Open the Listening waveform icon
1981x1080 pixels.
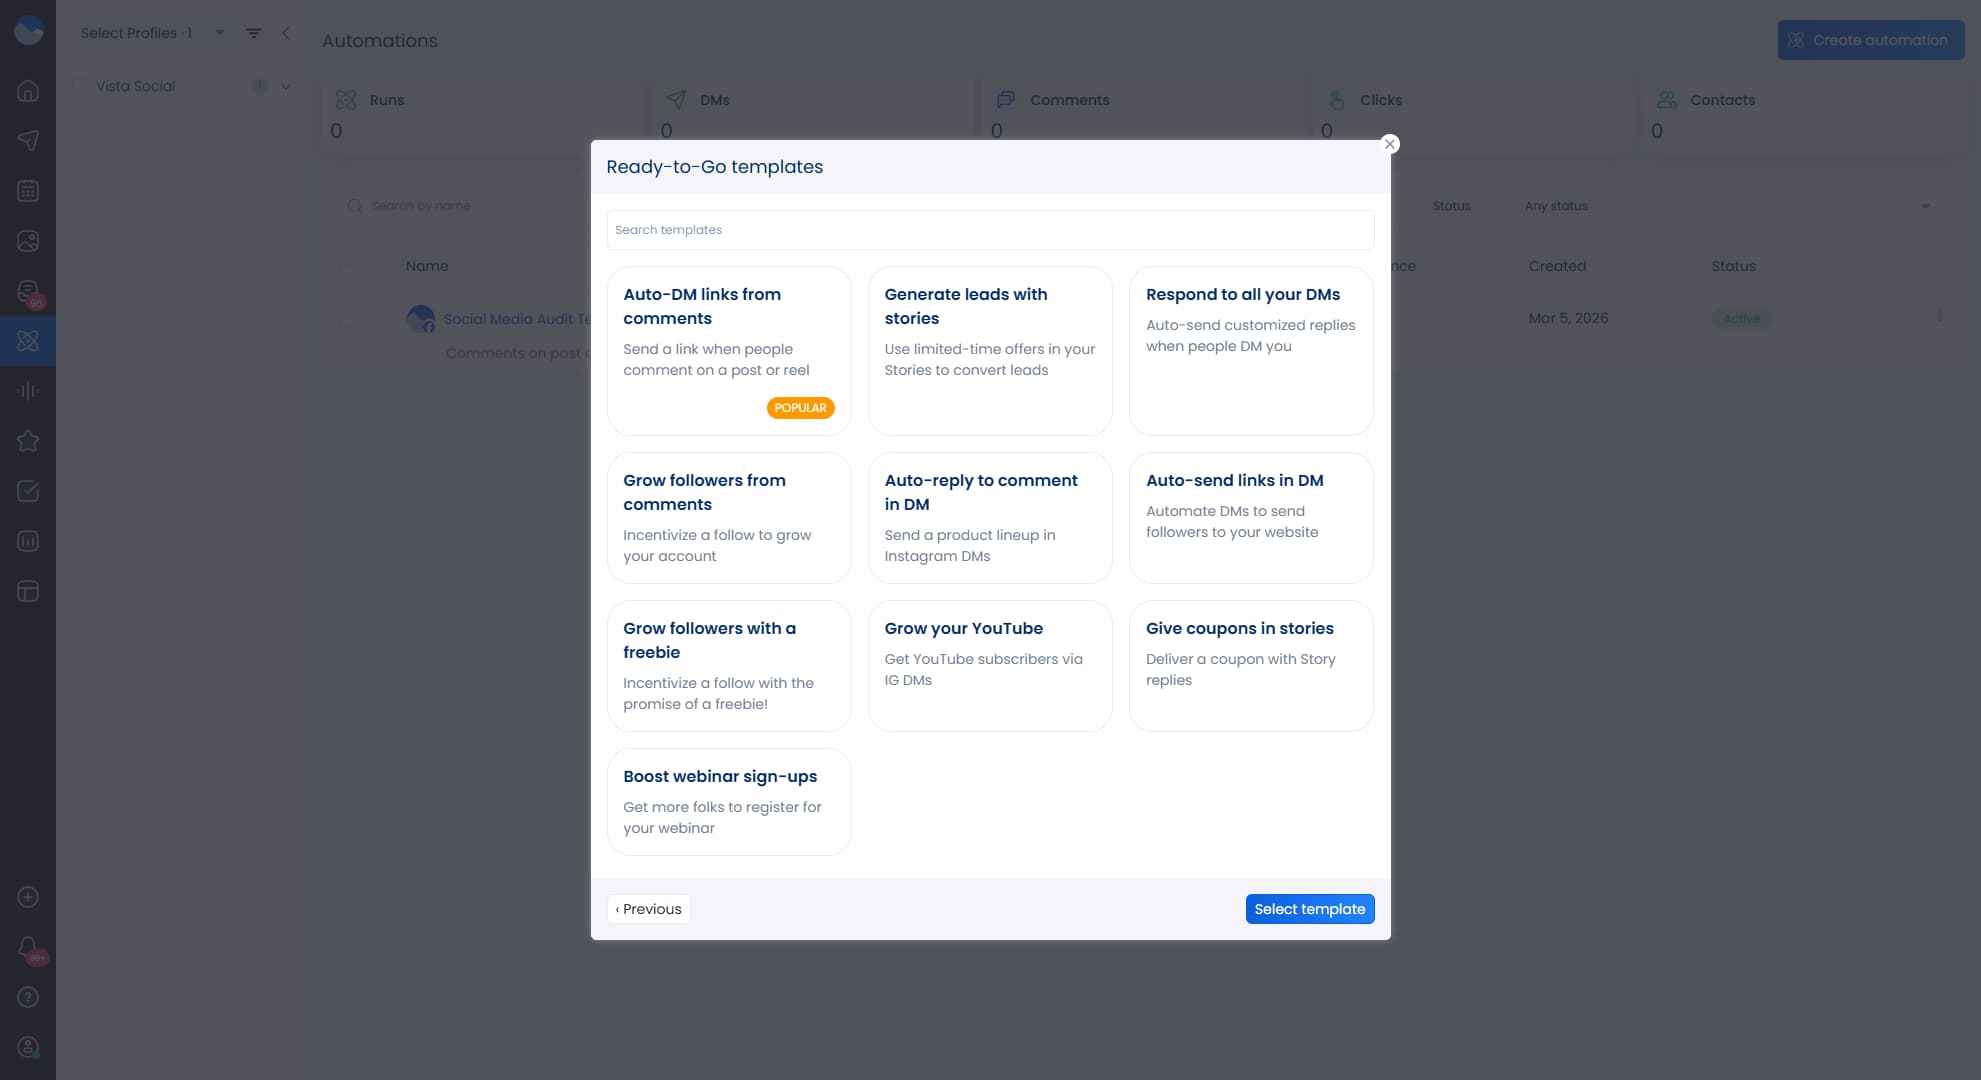[x=27, y=390]
